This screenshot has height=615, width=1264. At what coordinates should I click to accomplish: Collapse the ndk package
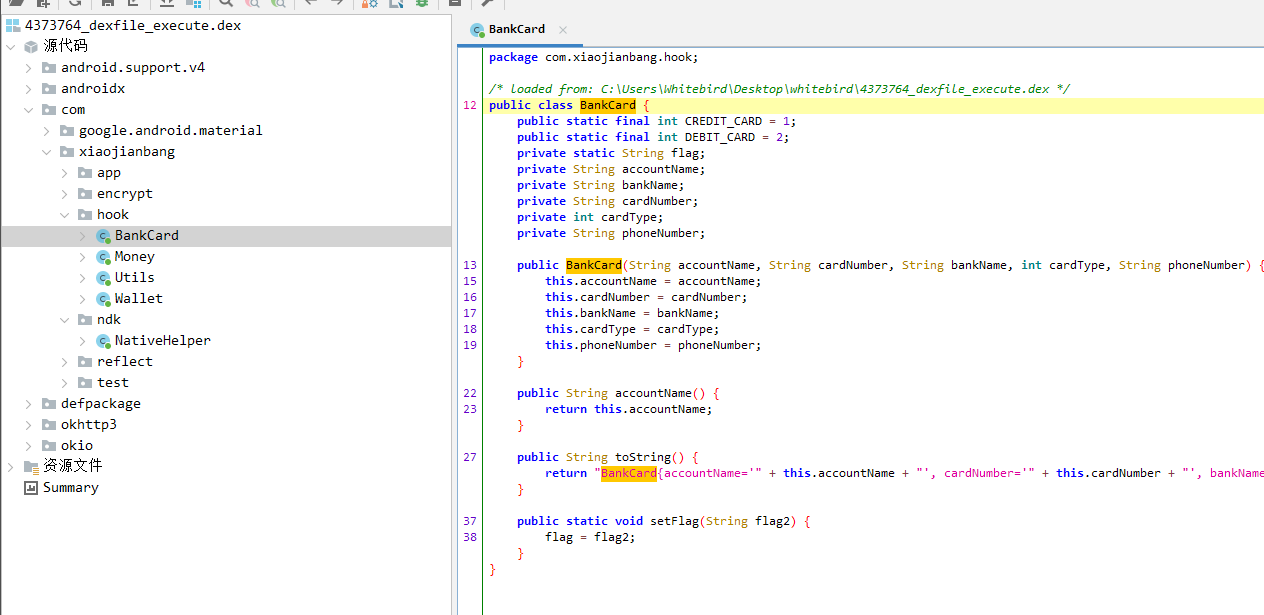64,320
